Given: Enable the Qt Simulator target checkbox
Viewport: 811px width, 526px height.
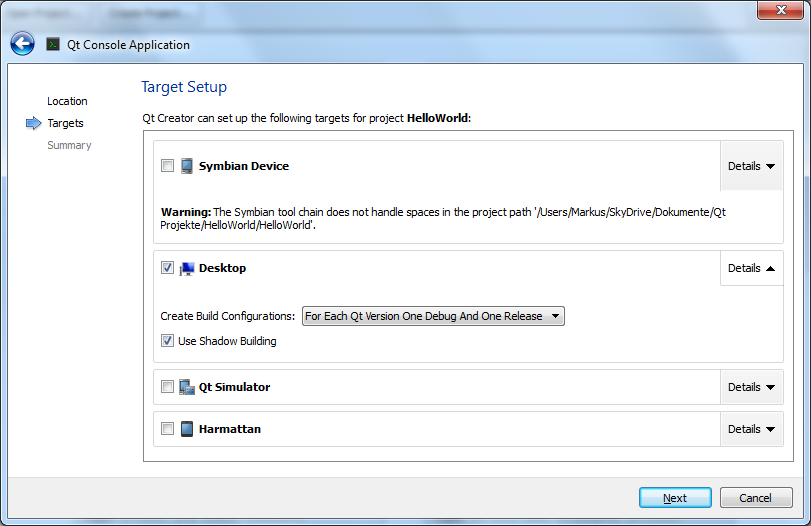Looking at the screenshot, I should pyautogui.click(x=167, y=386).
